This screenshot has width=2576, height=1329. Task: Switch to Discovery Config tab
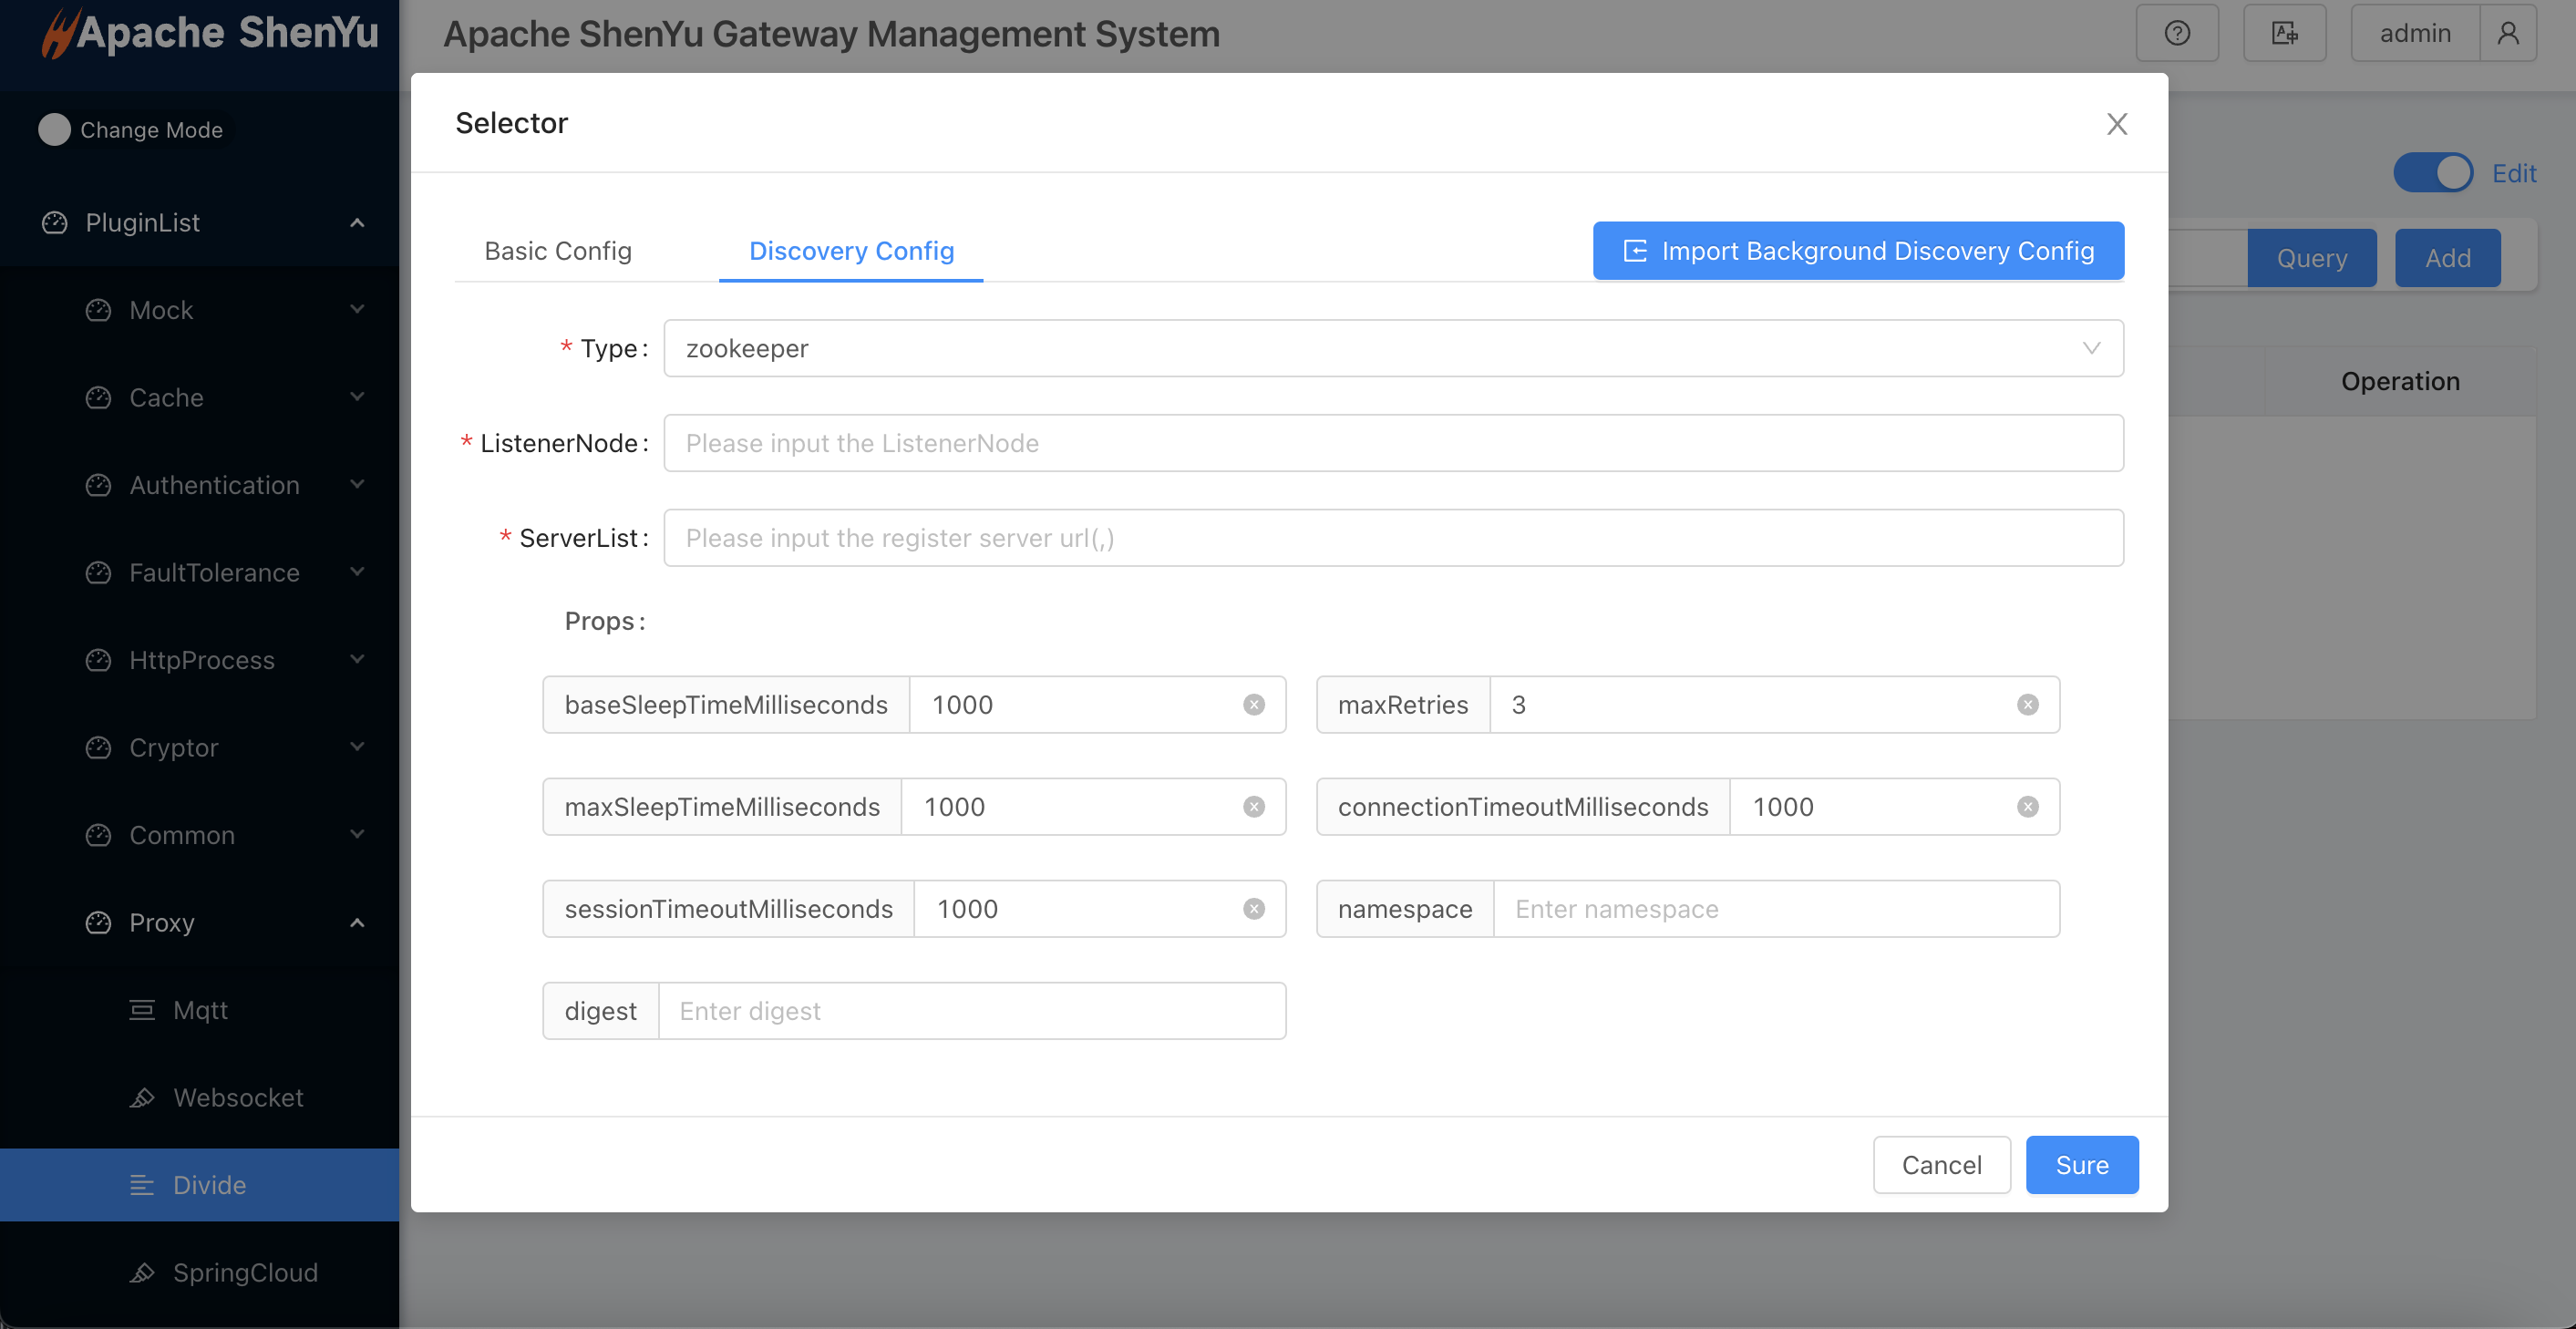[850, 249]
